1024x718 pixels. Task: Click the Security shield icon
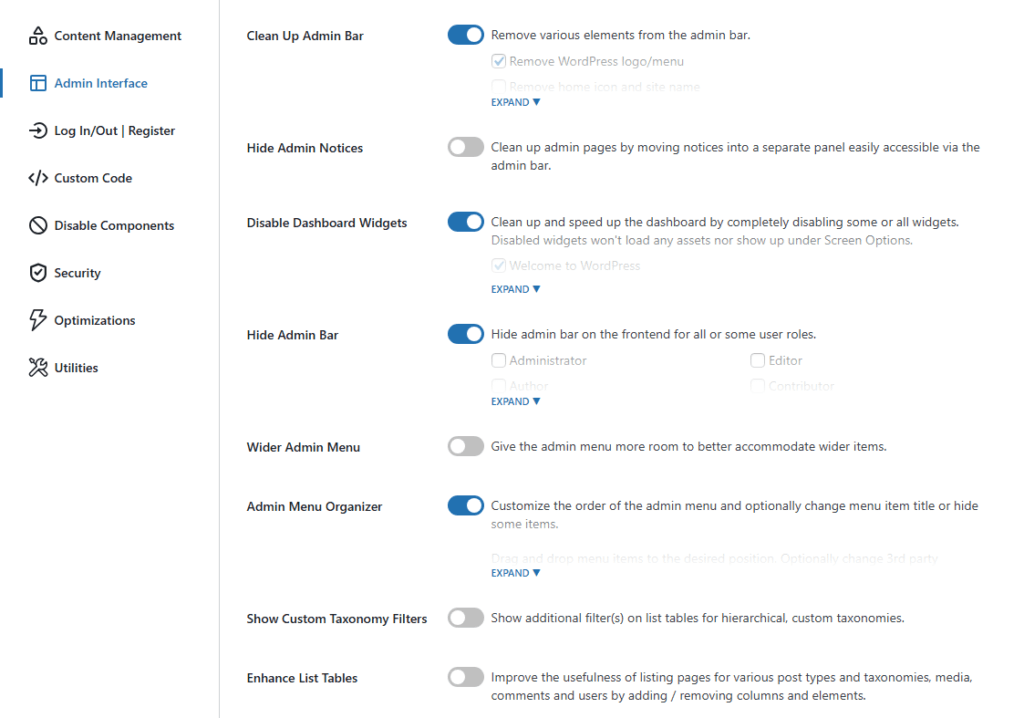pos(38,272)
